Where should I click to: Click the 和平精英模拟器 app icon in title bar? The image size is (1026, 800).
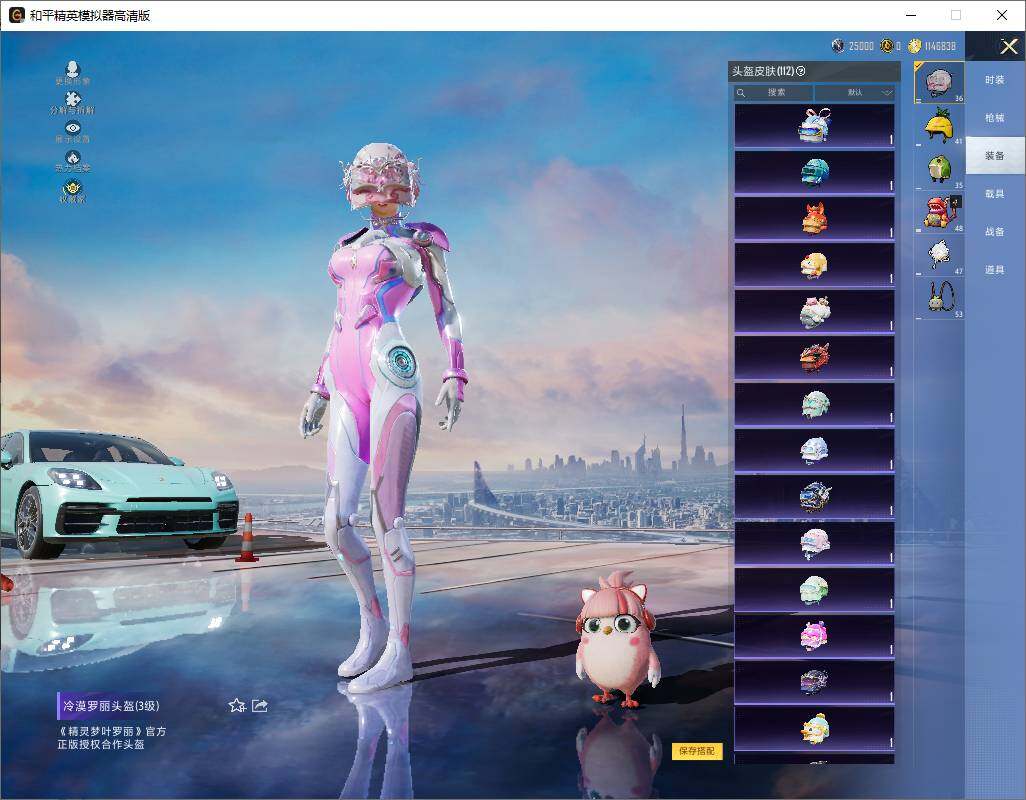[x=16, y=15]
